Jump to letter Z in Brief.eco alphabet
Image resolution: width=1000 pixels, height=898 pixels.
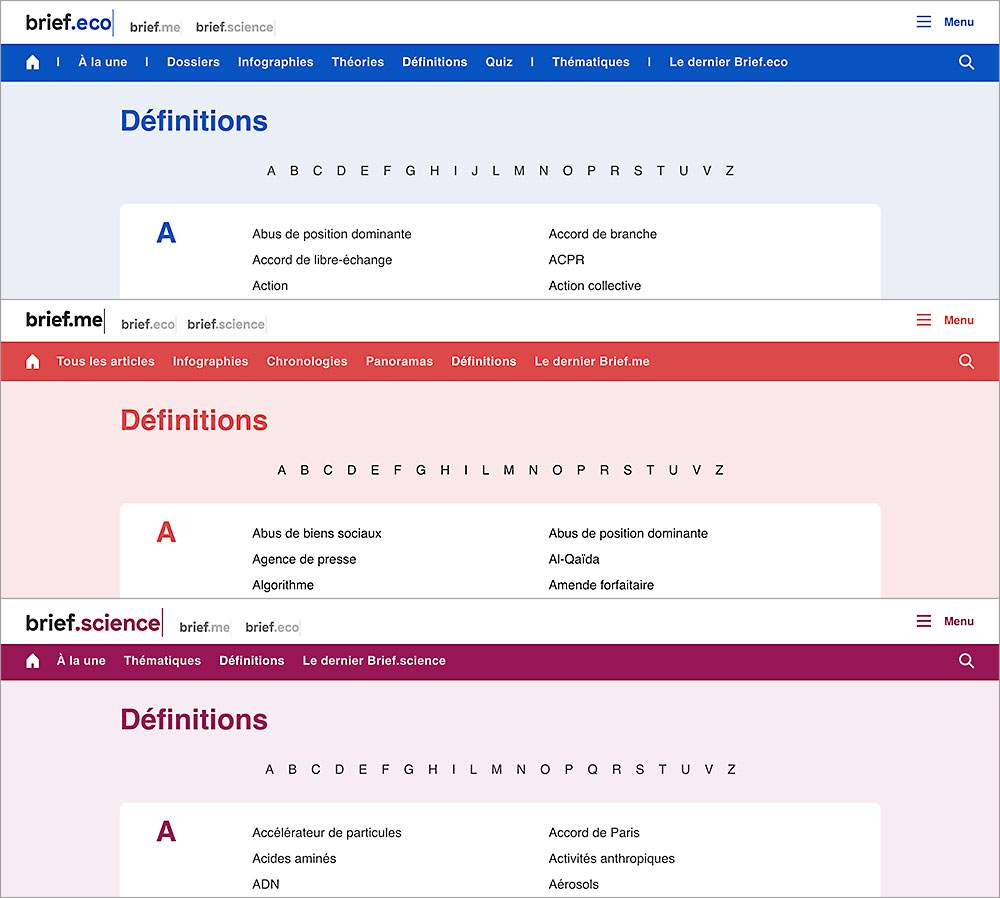(x=730, y=171)
